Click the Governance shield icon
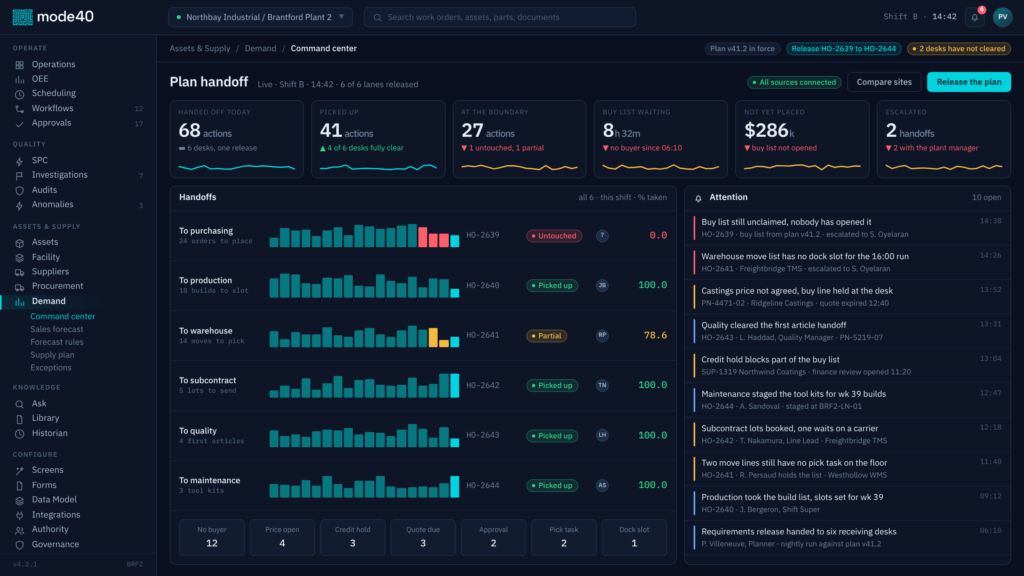 coord(20,545)
